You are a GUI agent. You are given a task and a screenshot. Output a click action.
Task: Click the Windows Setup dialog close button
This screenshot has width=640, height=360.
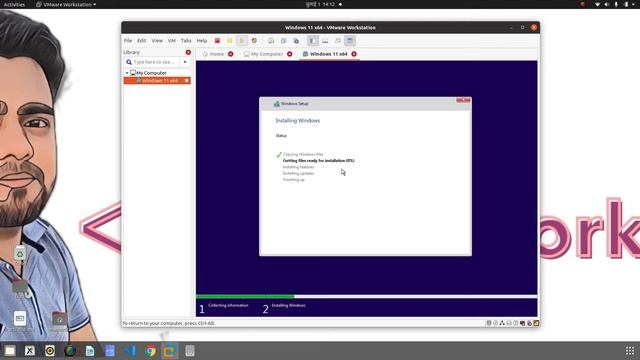click(463, 100)
